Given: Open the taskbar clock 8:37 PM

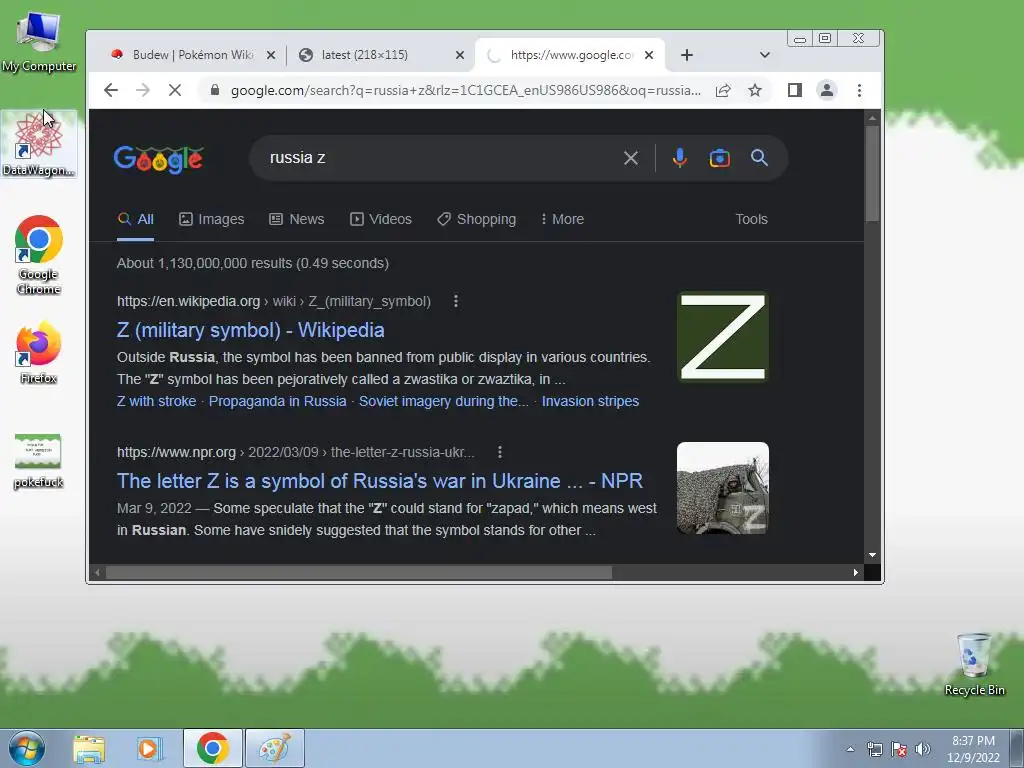Looking at the screenshot, I should point(973,749).
